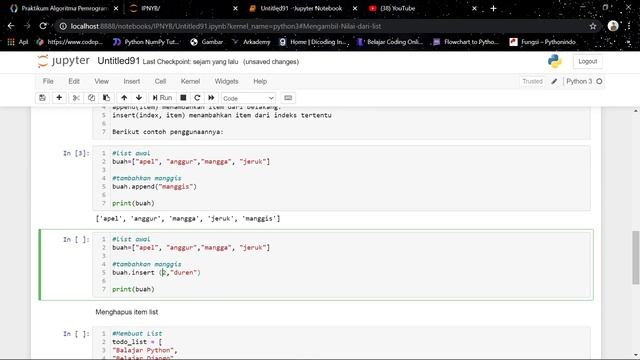
Task: Open the command palette keyboard icon
Action: coord(288,98)
